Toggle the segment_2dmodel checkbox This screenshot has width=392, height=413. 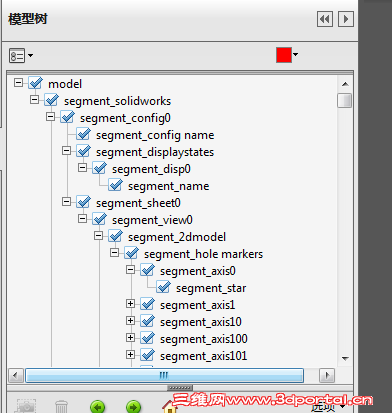pyautogui.click(x=115, y=236)
